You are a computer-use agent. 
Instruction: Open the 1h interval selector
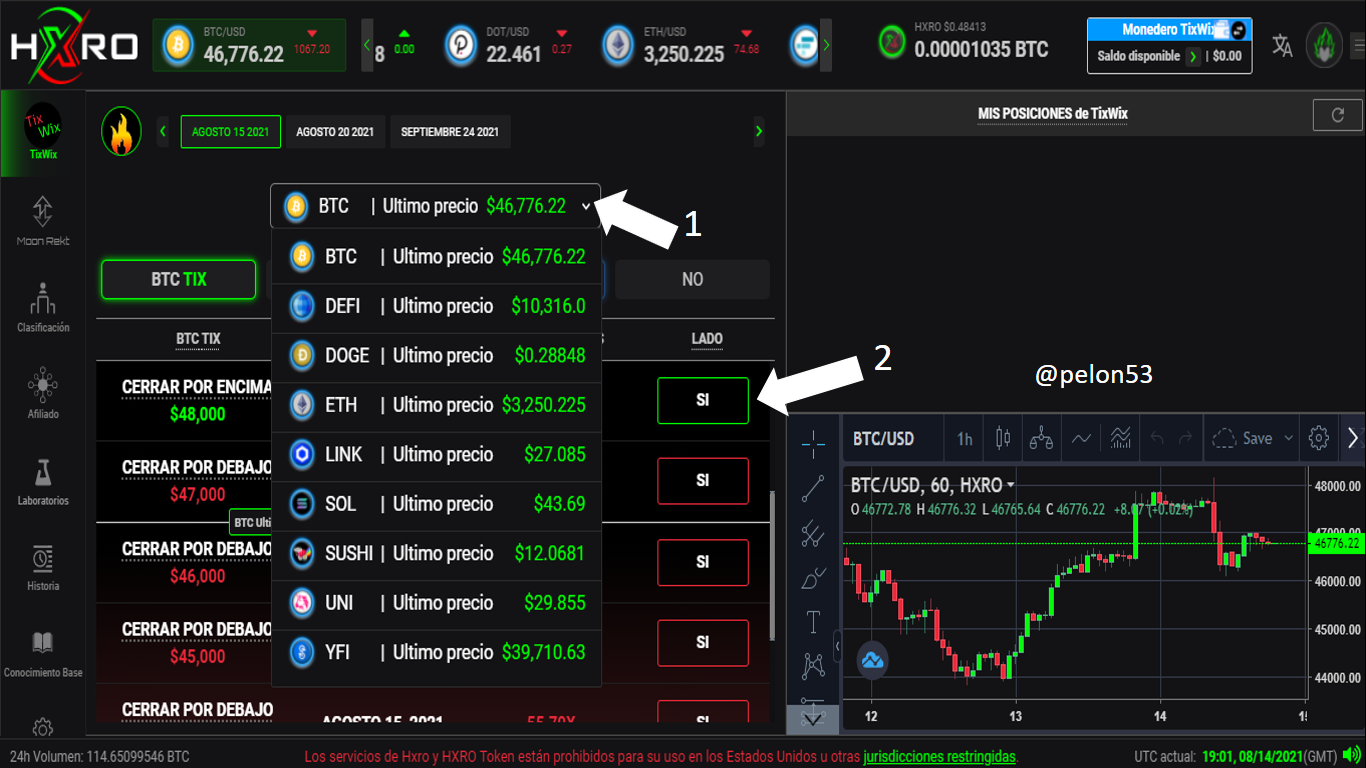(964, 438)
